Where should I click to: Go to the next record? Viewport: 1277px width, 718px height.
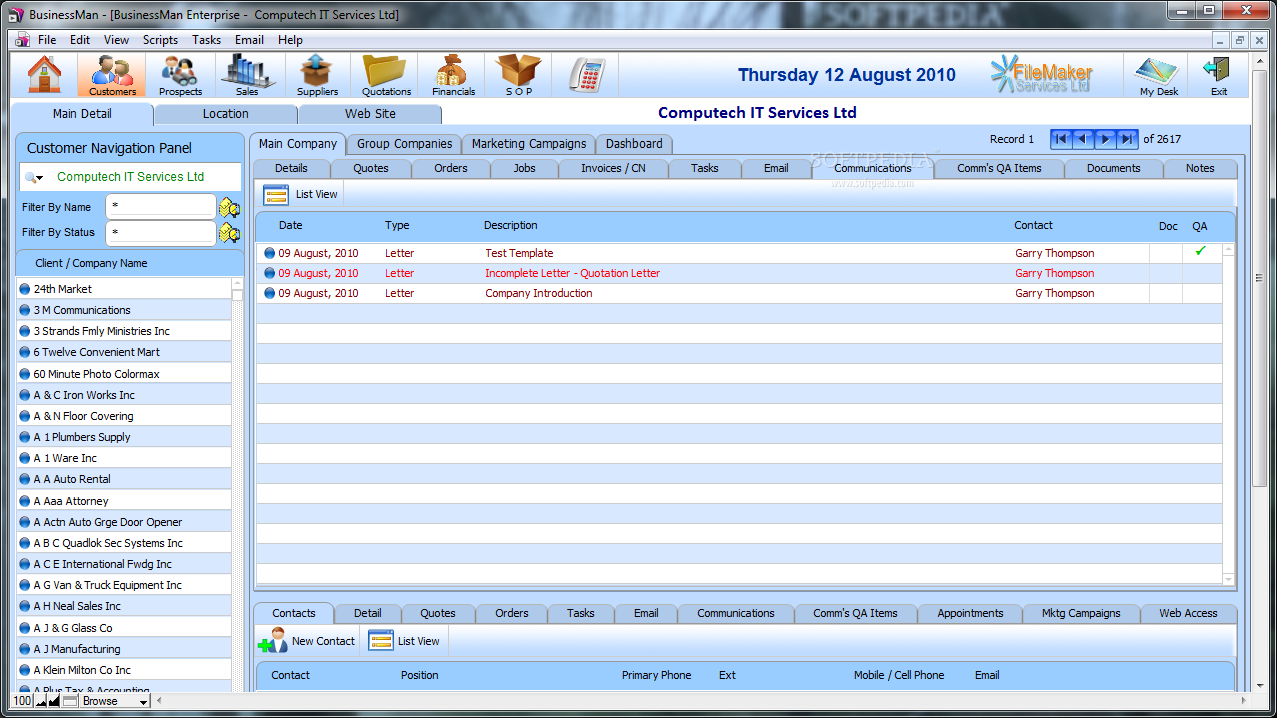(x=1105, y=139)
